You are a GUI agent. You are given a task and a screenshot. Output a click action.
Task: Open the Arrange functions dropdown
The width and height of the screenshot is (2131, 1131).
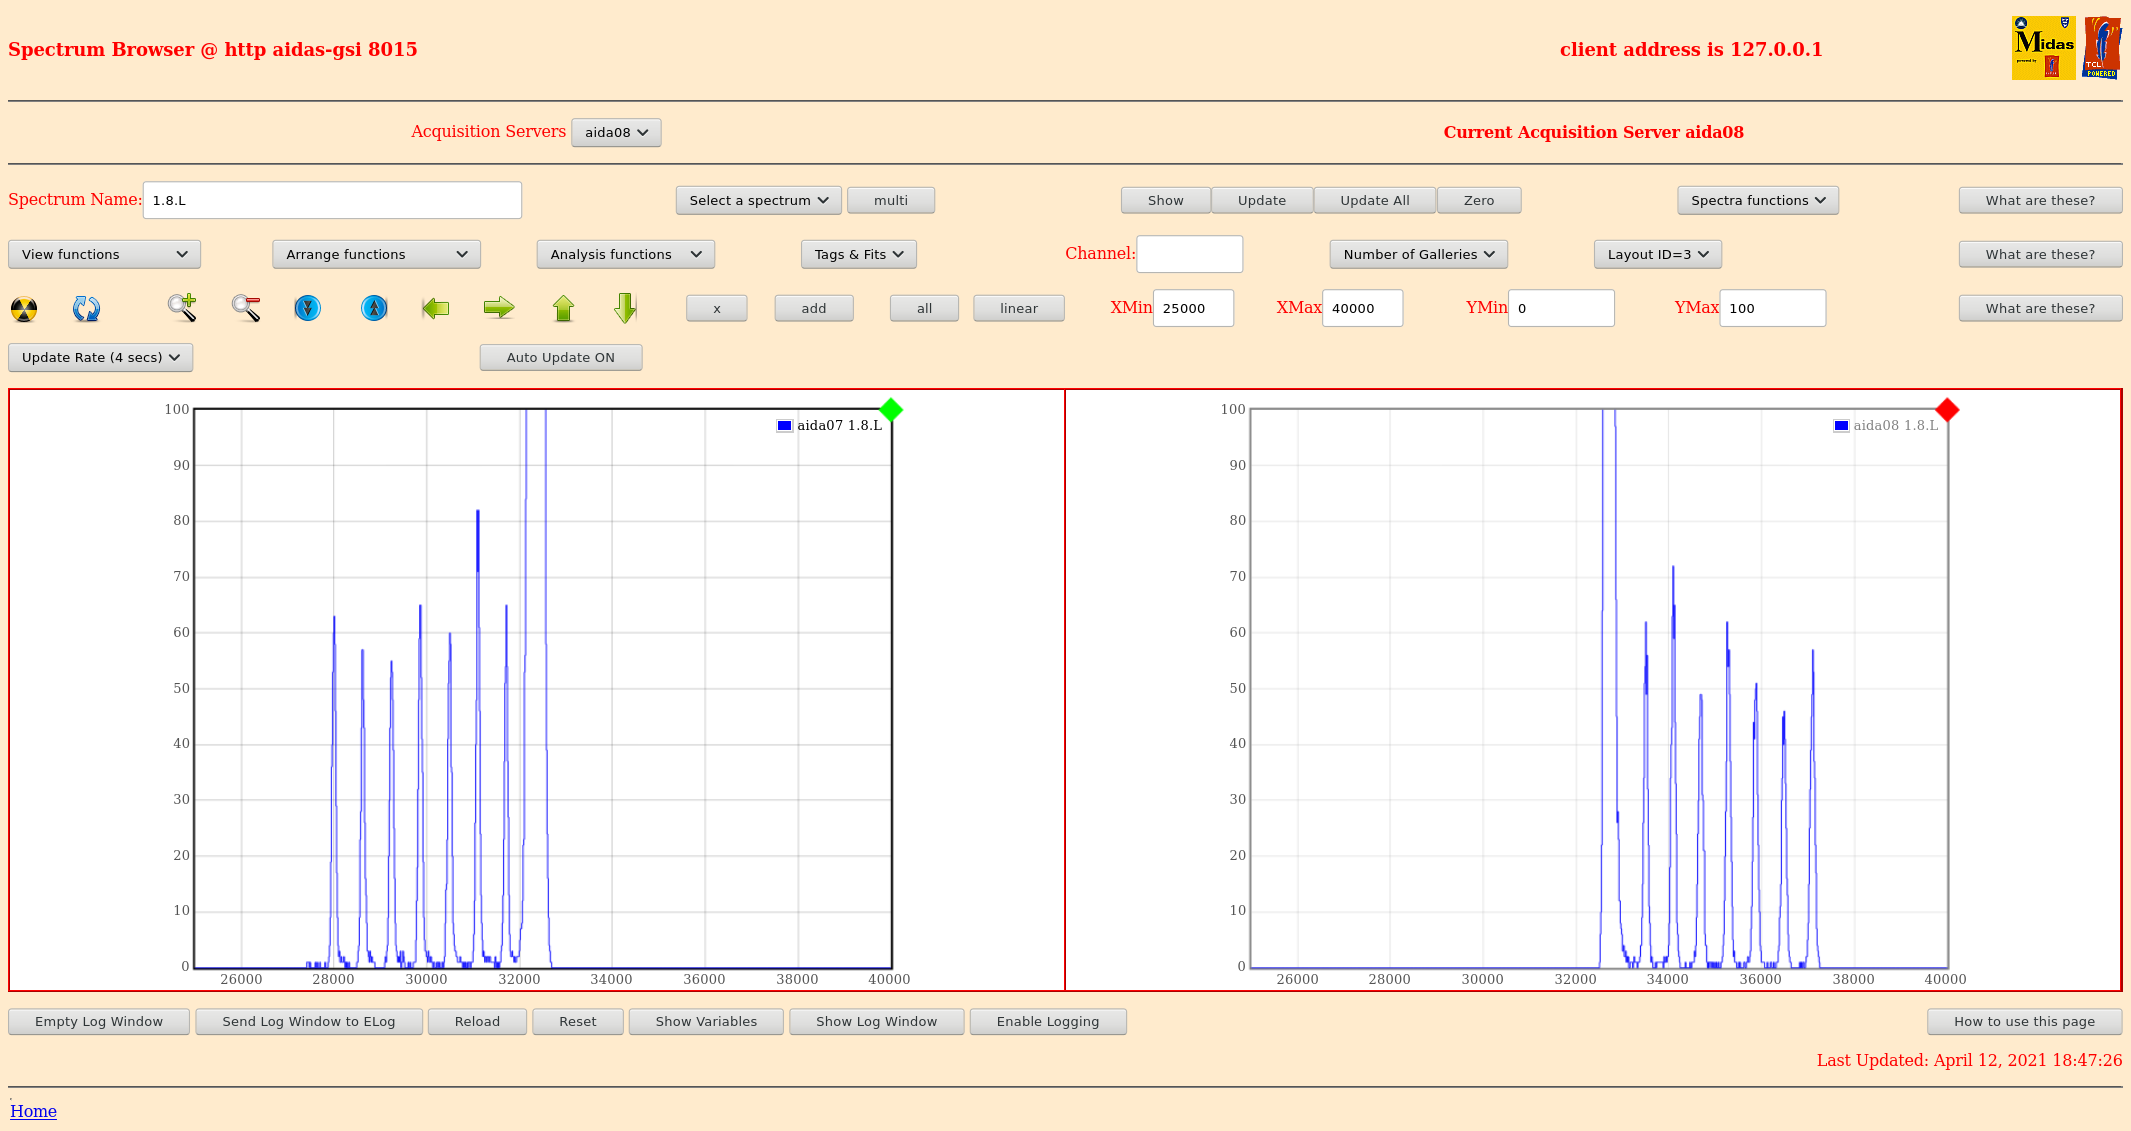[377, 255]
